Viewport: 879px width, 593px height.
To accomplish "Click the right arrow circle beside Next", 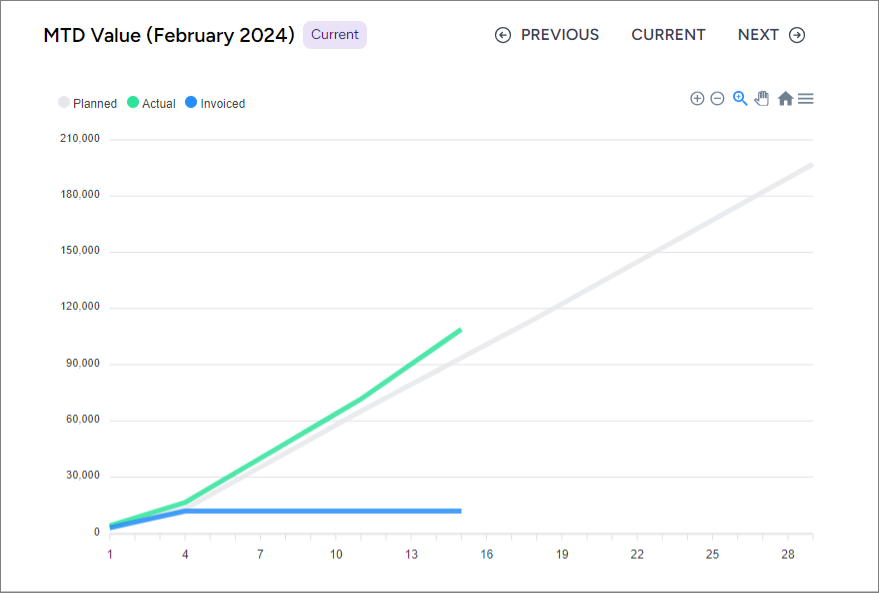I will point(797,35).
